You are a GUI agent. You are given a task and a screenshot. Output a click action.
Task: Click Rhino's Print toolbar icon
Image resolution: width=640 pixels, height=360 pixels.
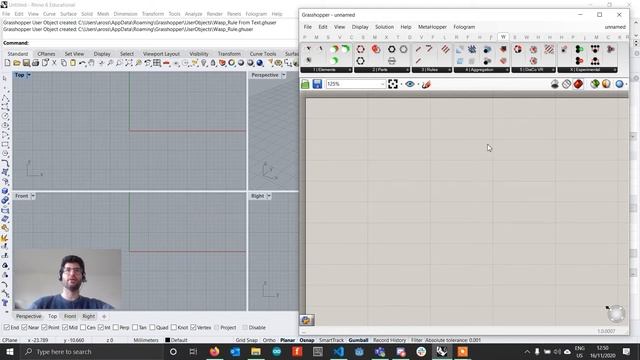coord(36,63)
